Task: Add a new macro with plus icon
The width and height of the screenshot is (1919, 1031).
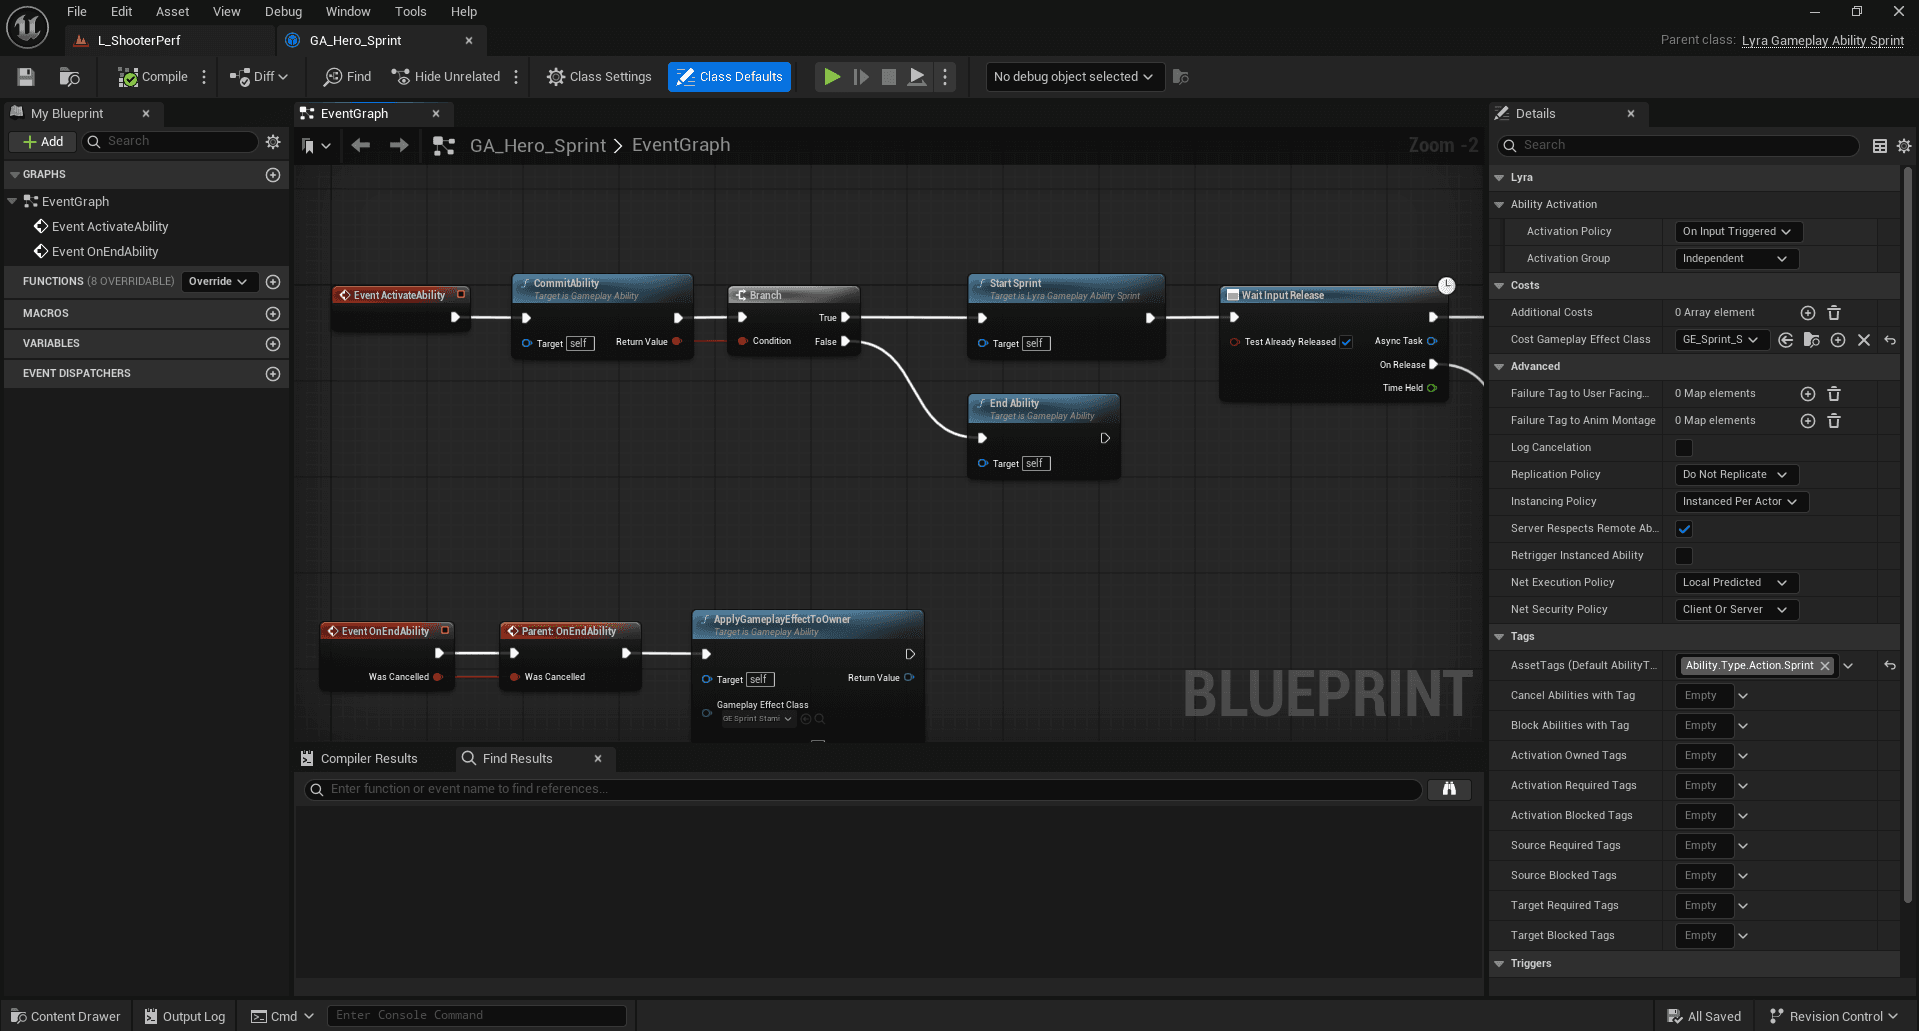Action: [273, 314]
